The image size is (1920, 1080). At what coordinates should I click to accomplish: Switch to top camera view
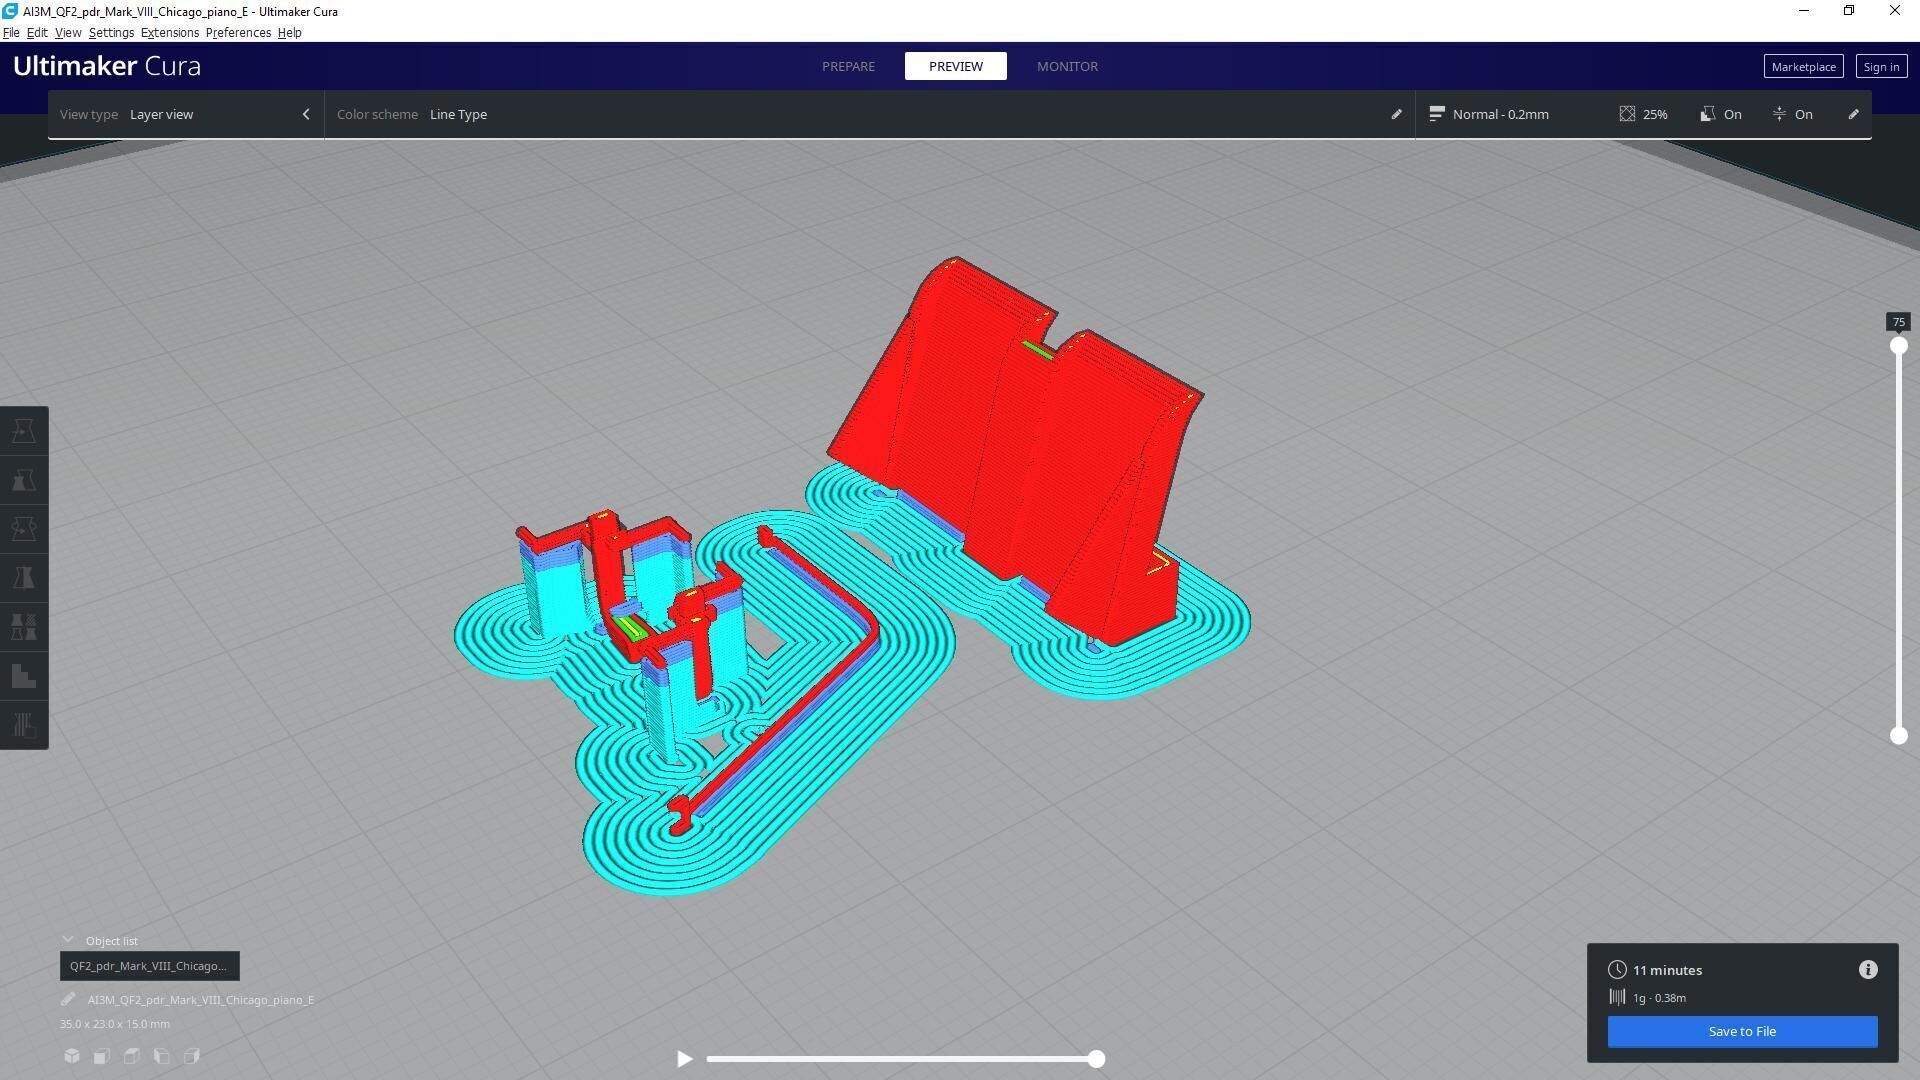tap(132, 1056)
